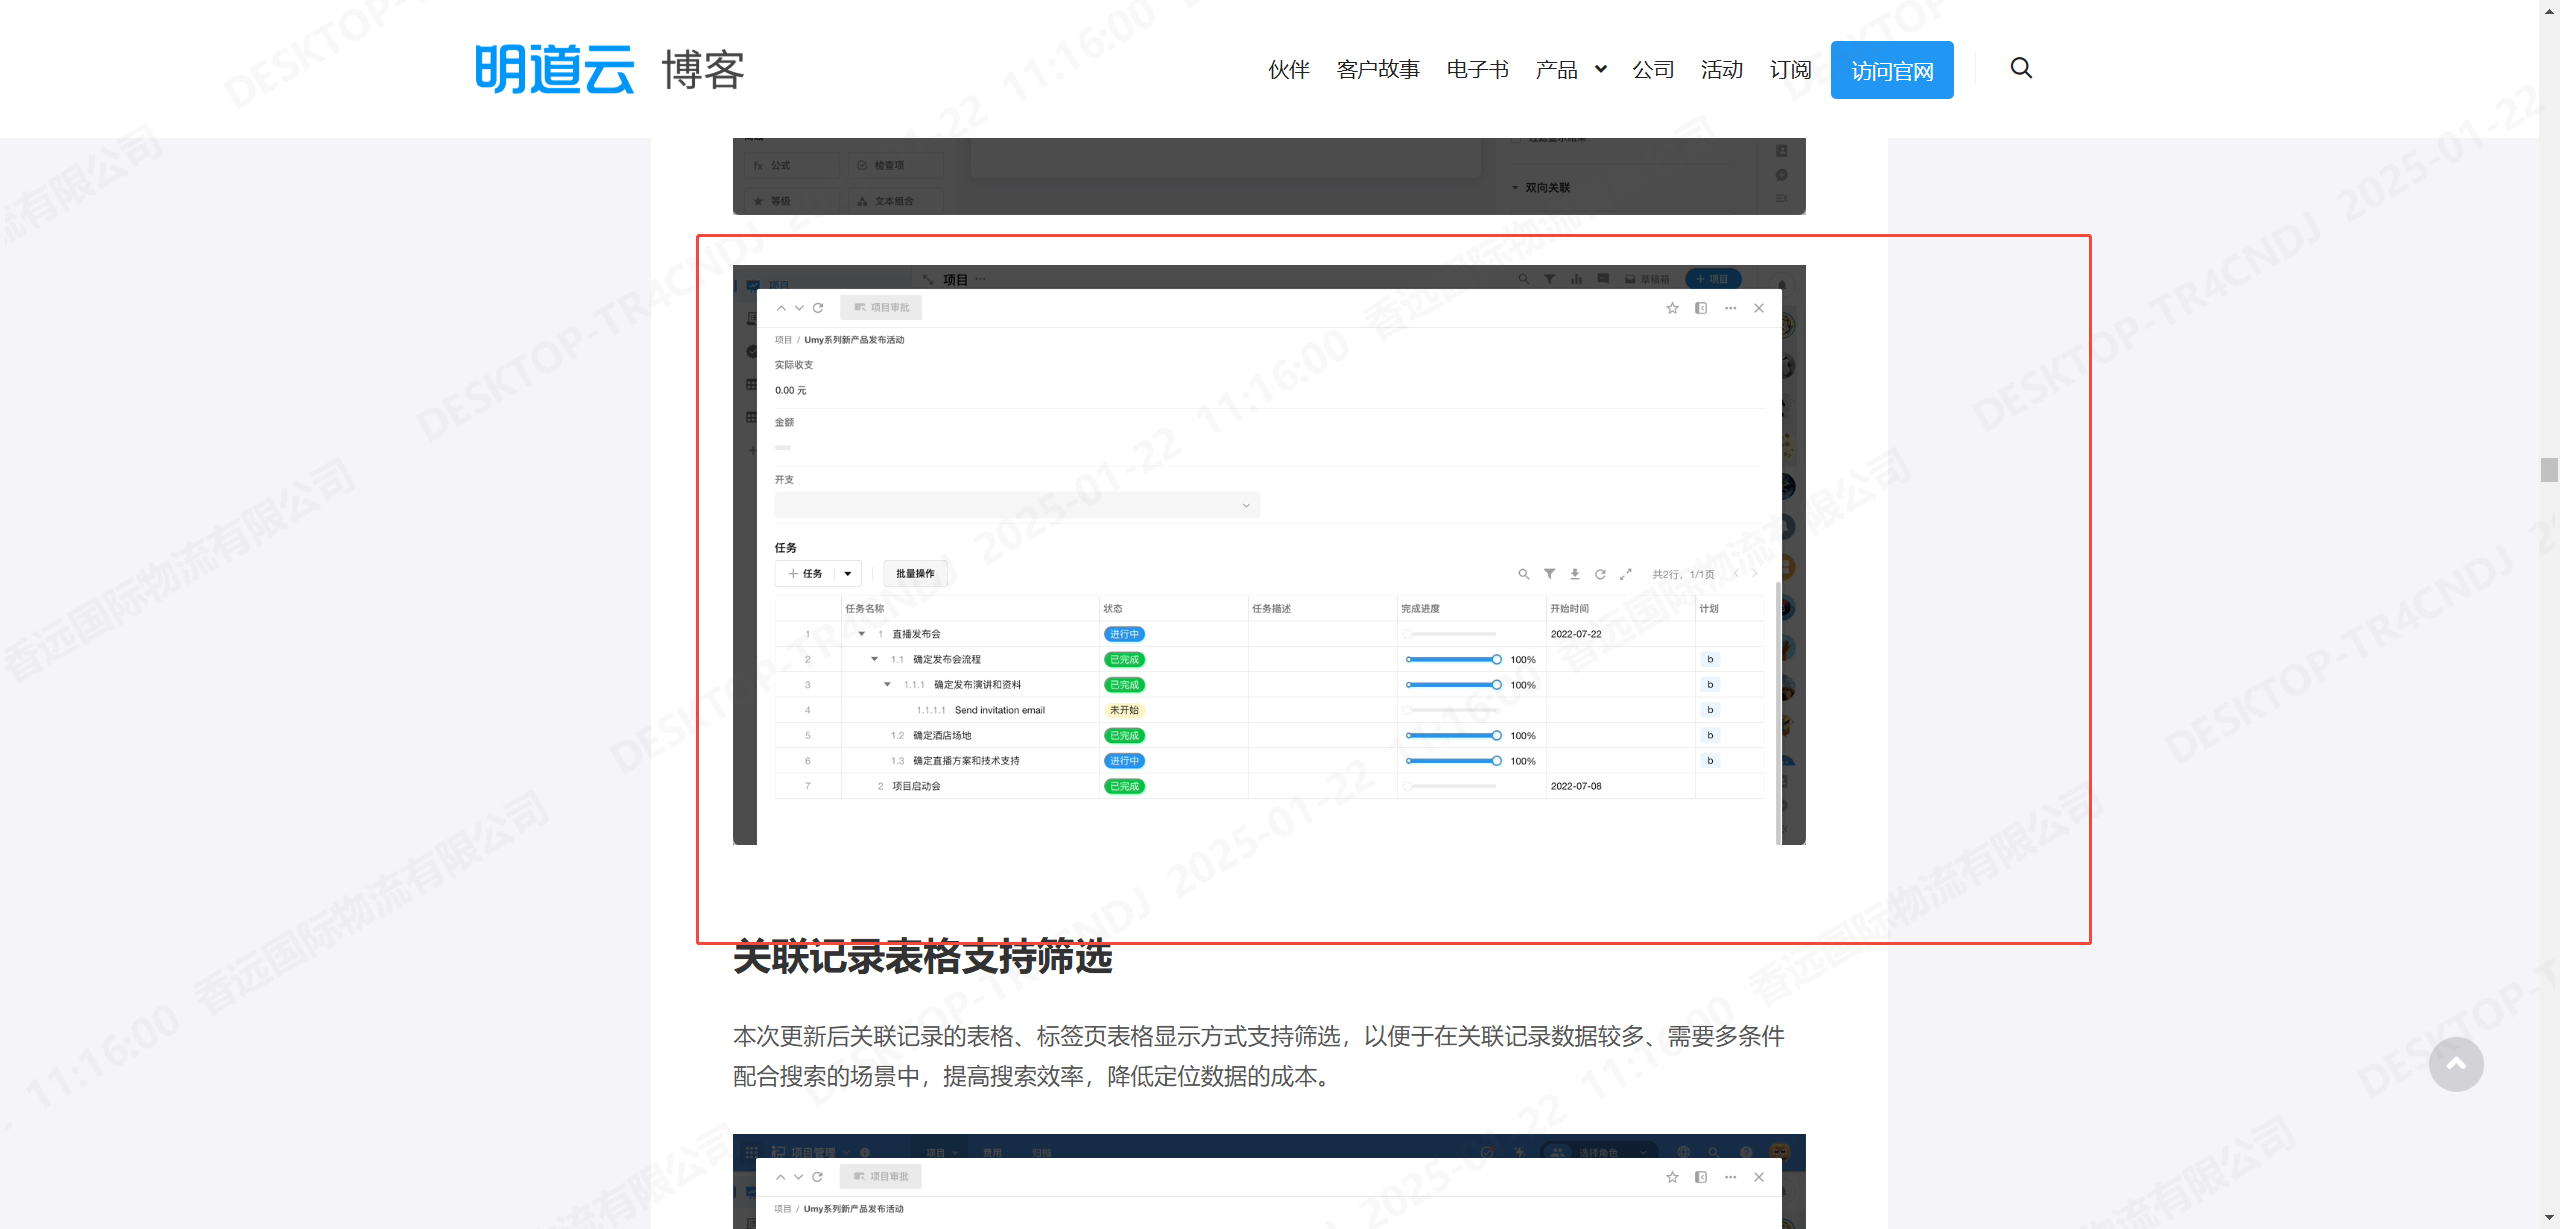Click the filter funnel icon above task table
This screenshot has width=2560, height=1229.
[x=1549, y=574]
